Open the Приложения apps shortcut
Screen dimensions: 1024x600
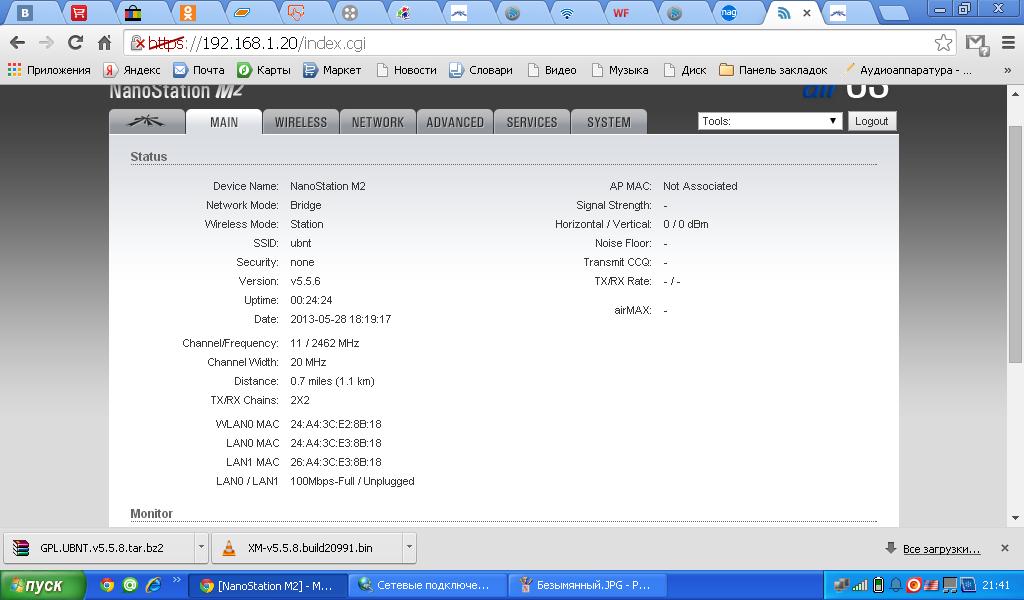pos(49,70)
